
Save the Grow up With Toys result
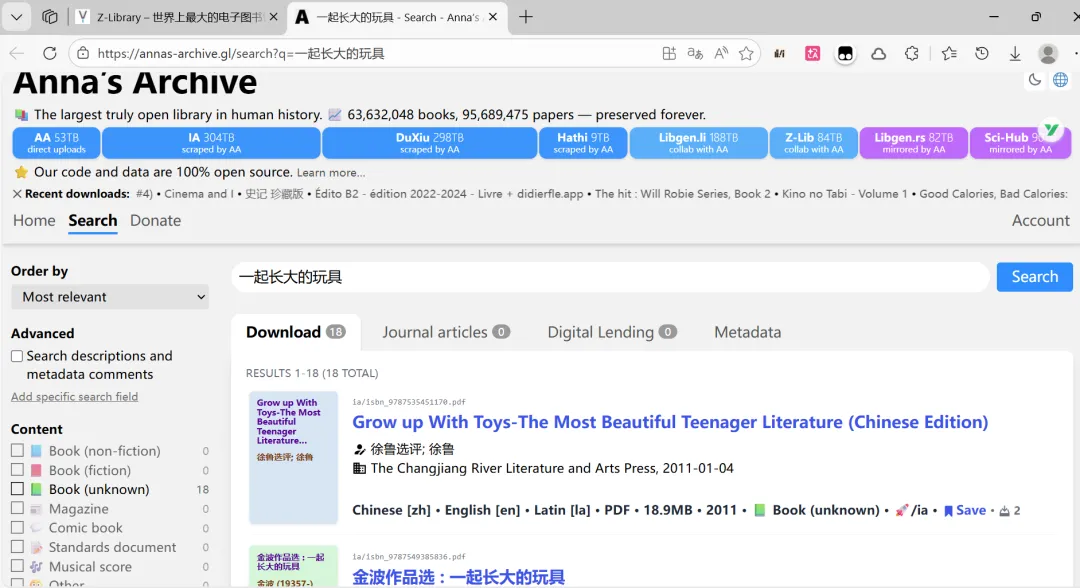point(965,510)
